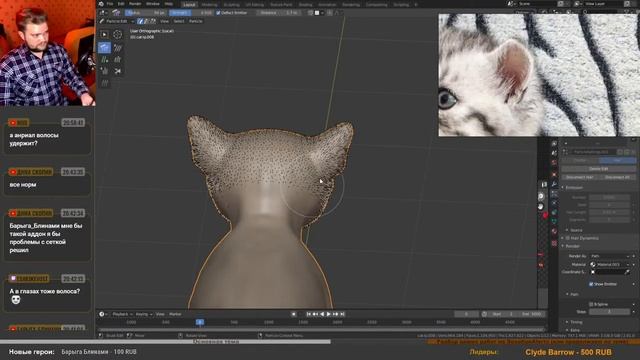Select the Add hair tool
640x360 pixels.
point(104,59)
